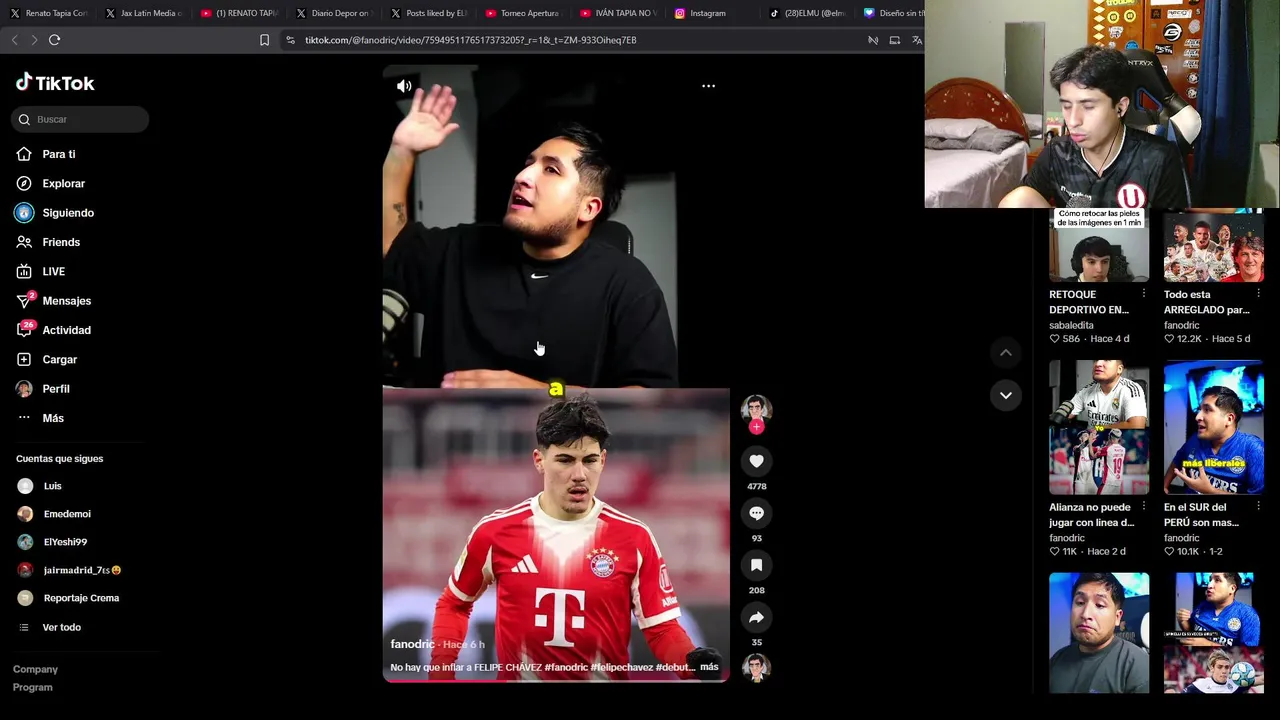This screenshot has width=1280, height=720.
Task: Follow creator with red plus button
Action: coord(756,427)
